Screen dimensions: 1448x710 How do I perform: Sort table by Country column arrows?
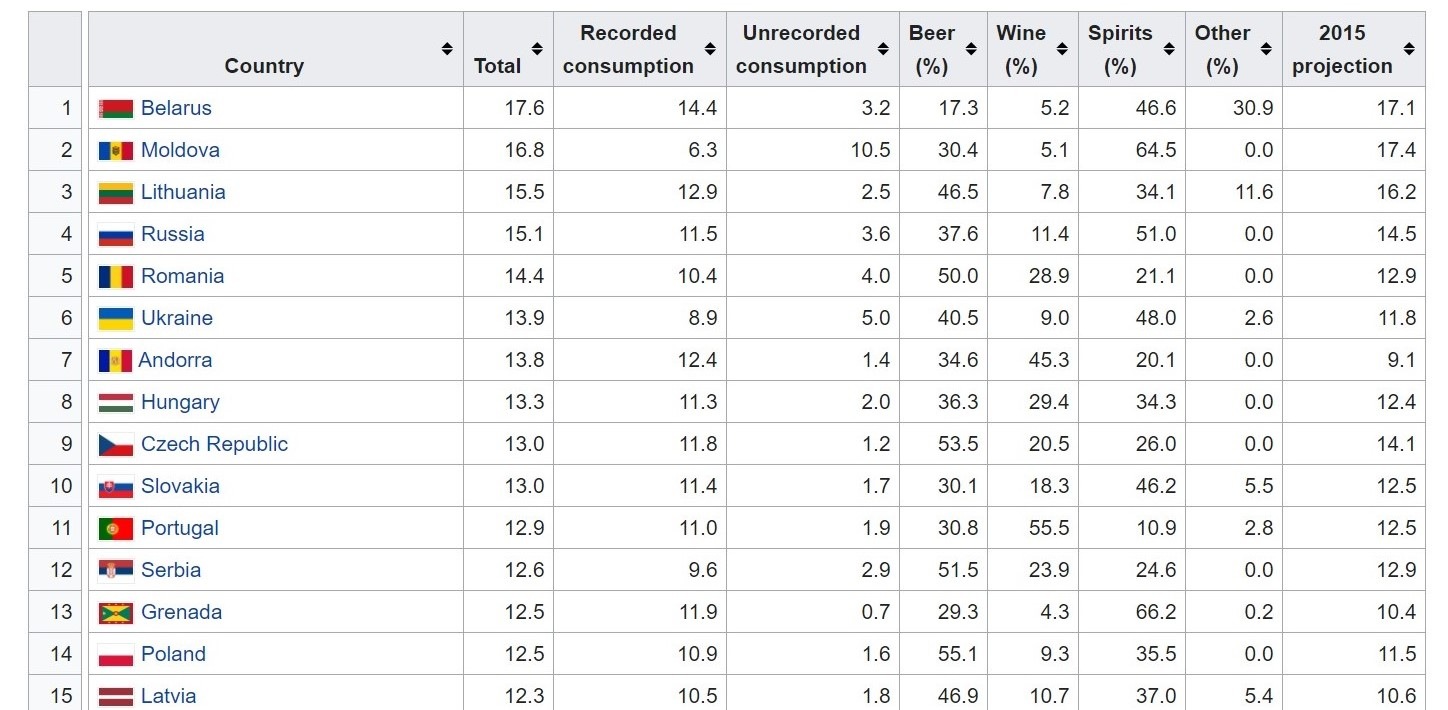coord(447,49)
